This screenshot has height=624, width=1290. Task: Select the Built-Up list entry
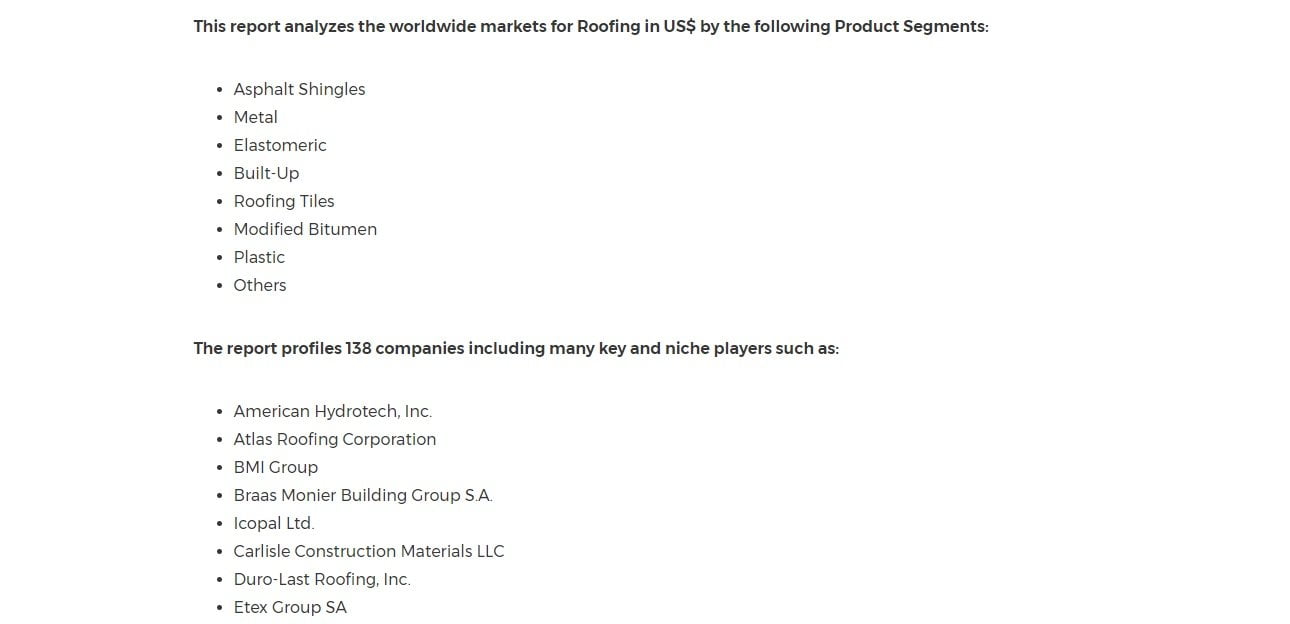coord(266,173)
